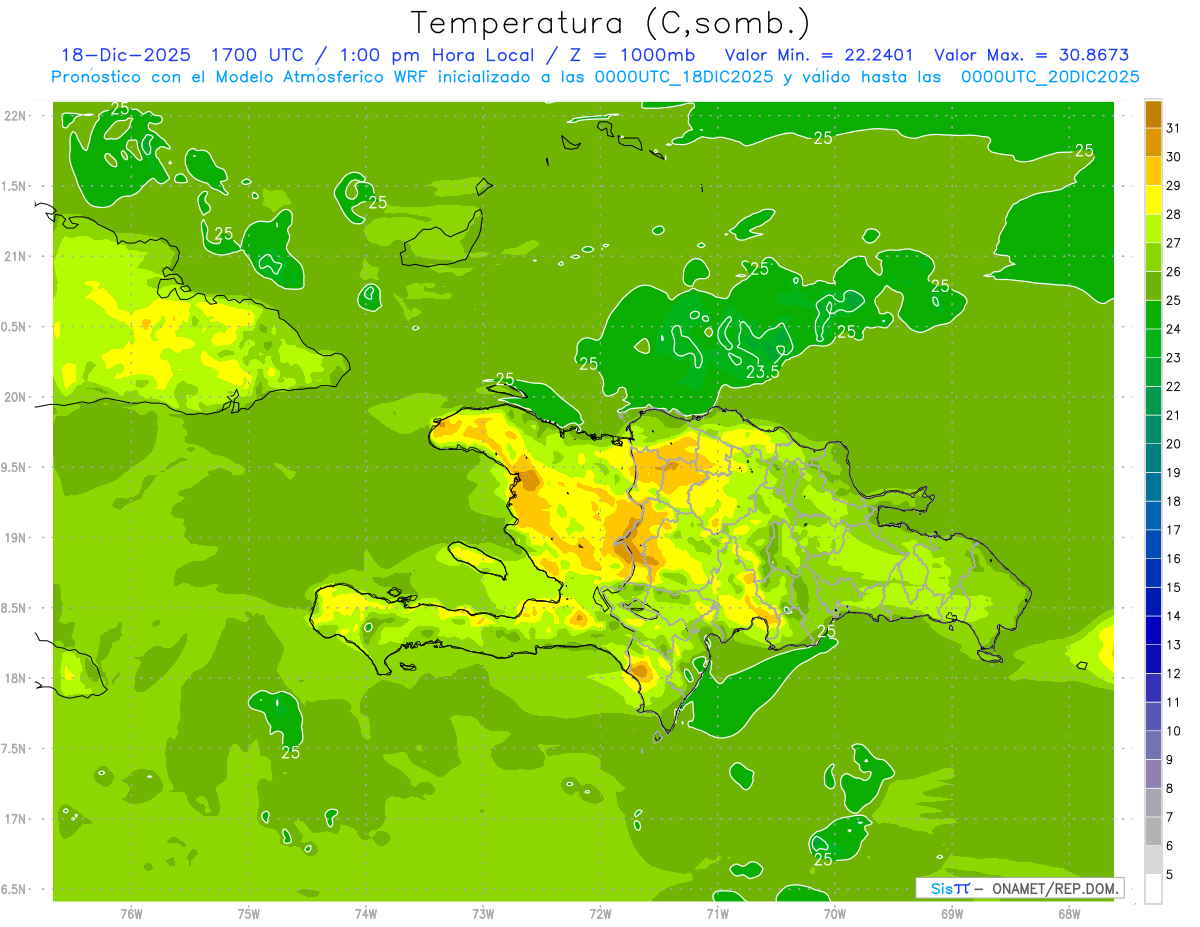Select the forecast date '18-Dic-2025'
This screenshot has width=1200, height=927.
pyautogui.click(x=125, y=56)
